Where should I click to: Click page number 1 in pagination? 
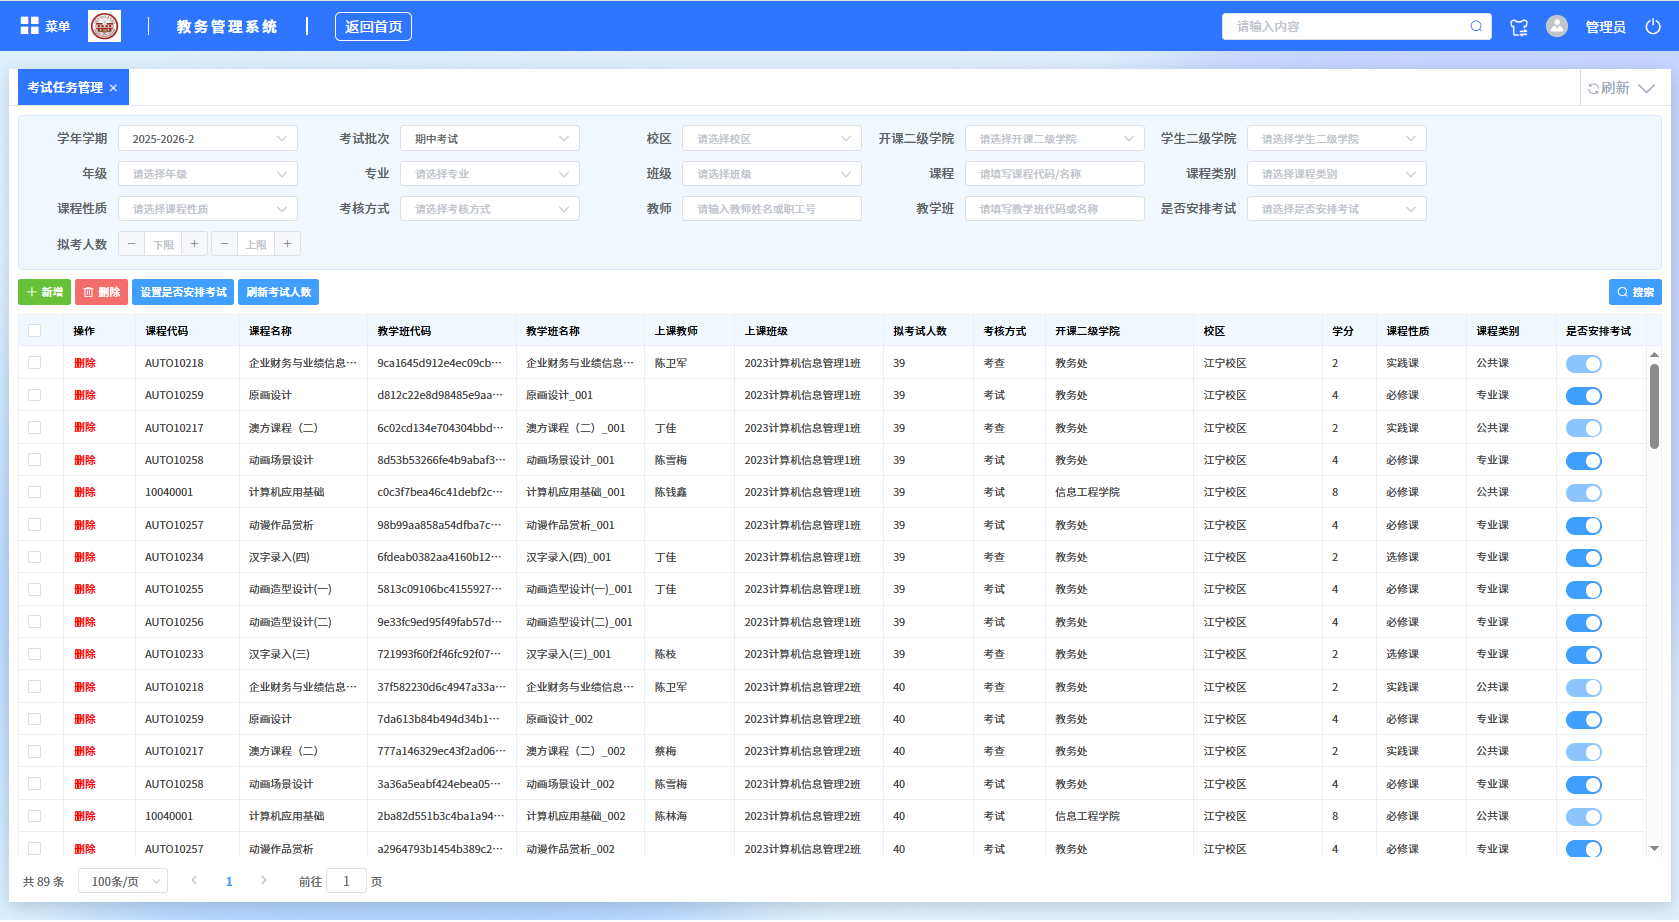[229, 881]
